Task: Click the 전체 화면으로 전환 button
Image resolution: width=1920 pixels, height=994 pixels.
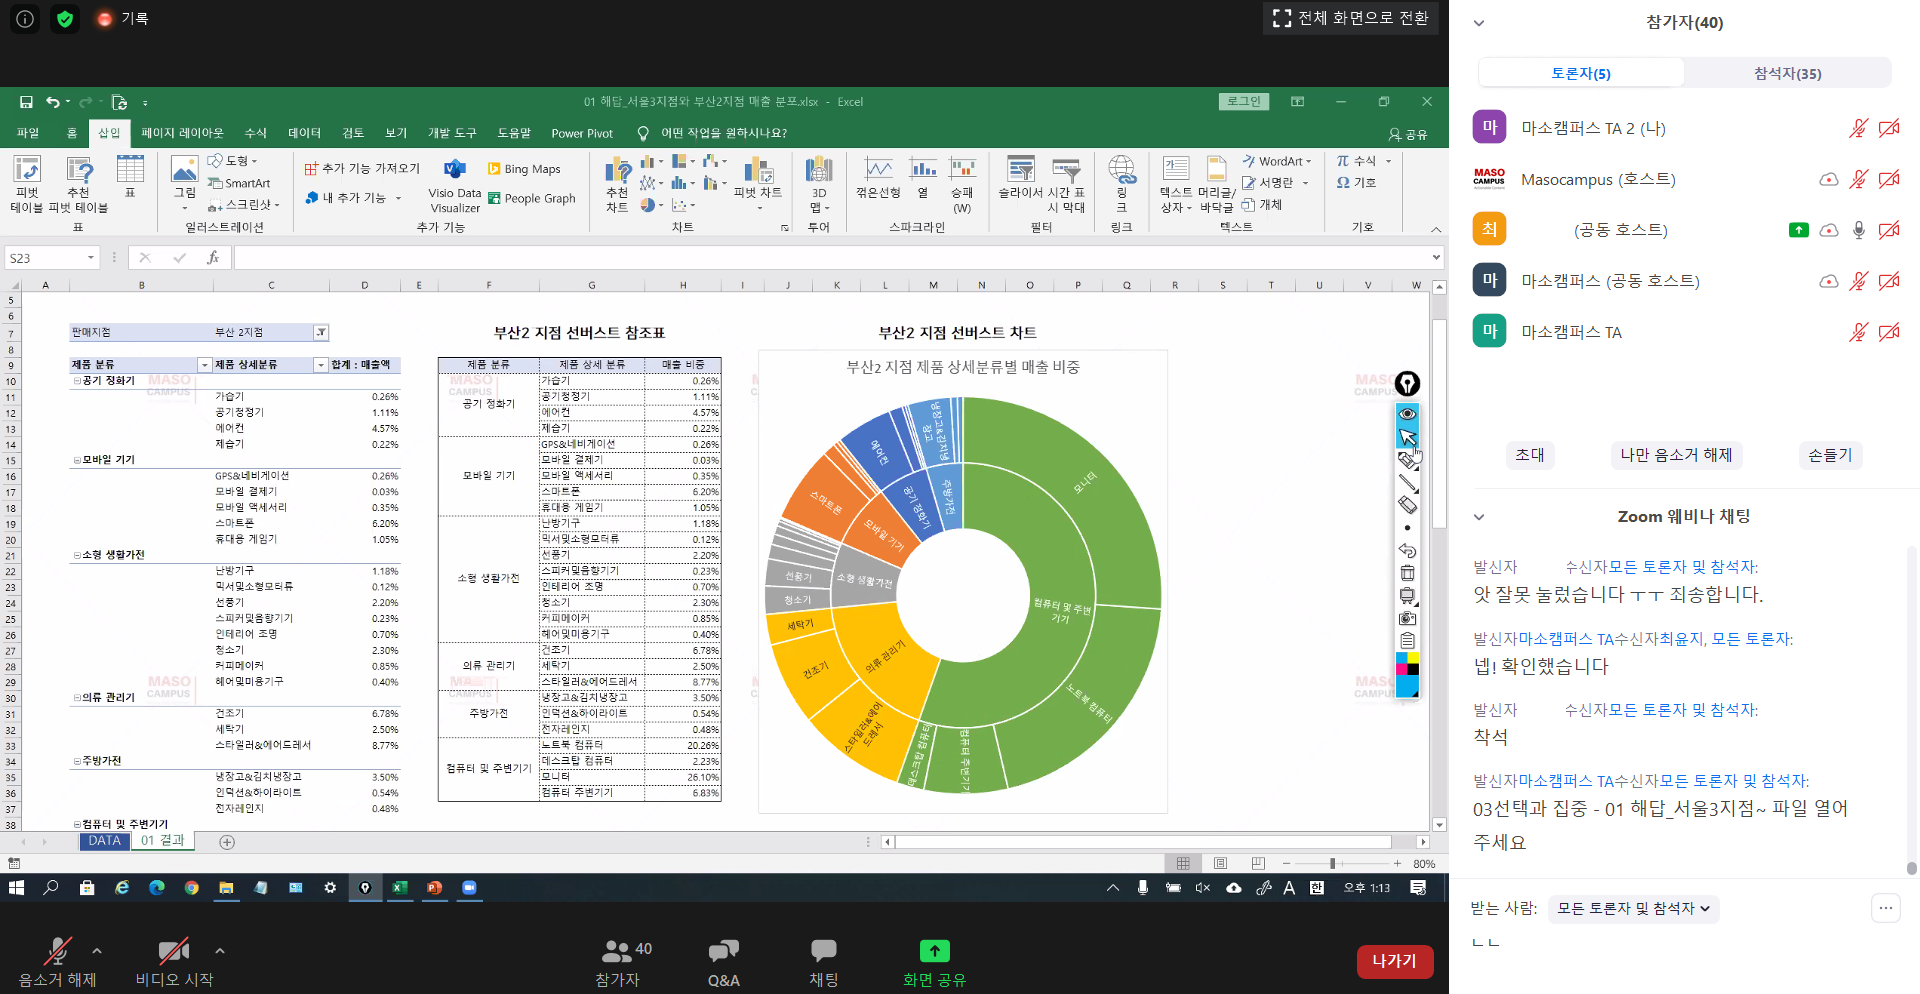Action: coord(1351,18)
